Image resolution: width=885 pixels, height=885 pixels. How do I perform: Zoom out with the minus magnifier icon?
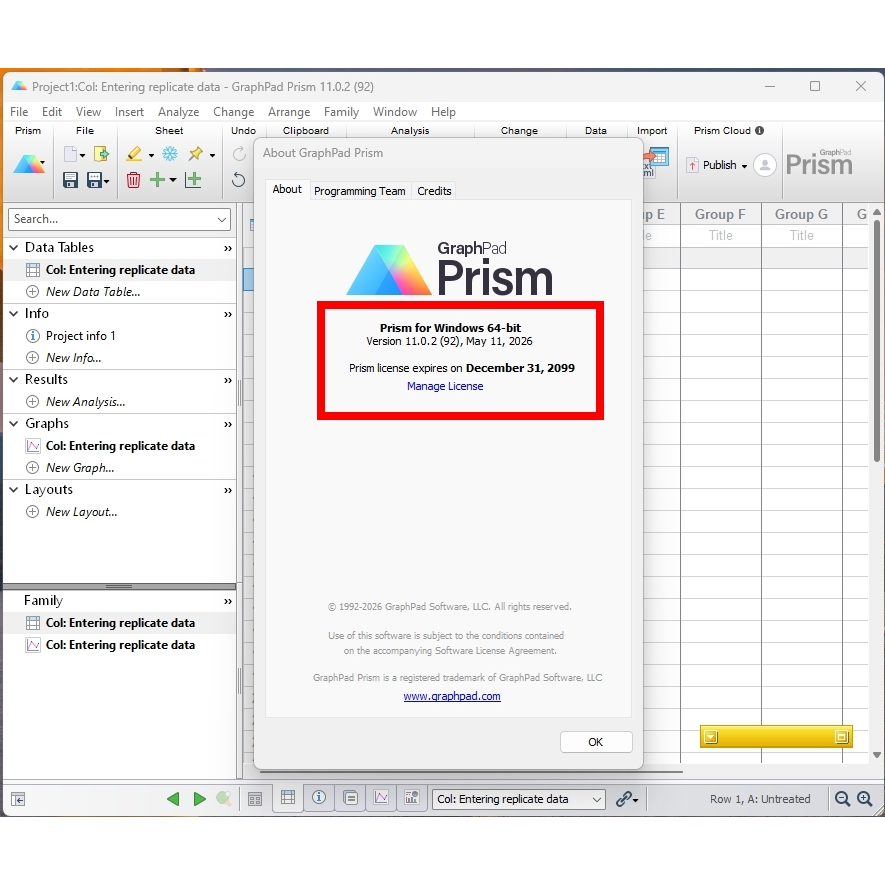[x=842, y=799]
